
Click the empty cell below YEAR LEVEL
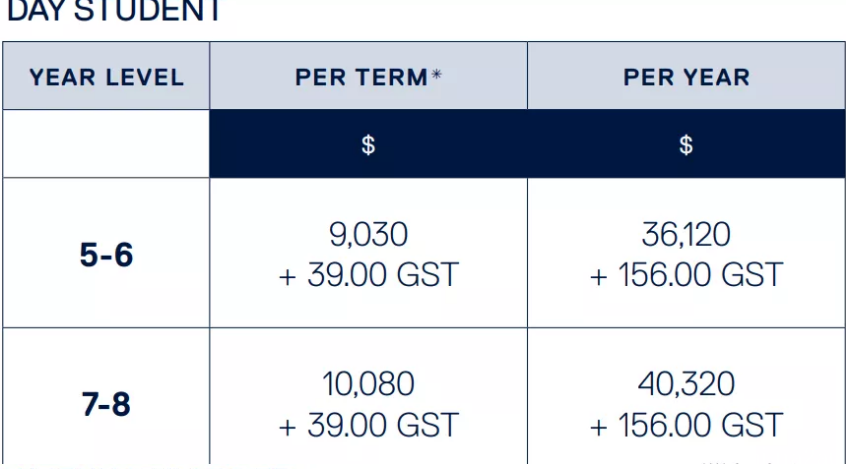coord(106,144)
